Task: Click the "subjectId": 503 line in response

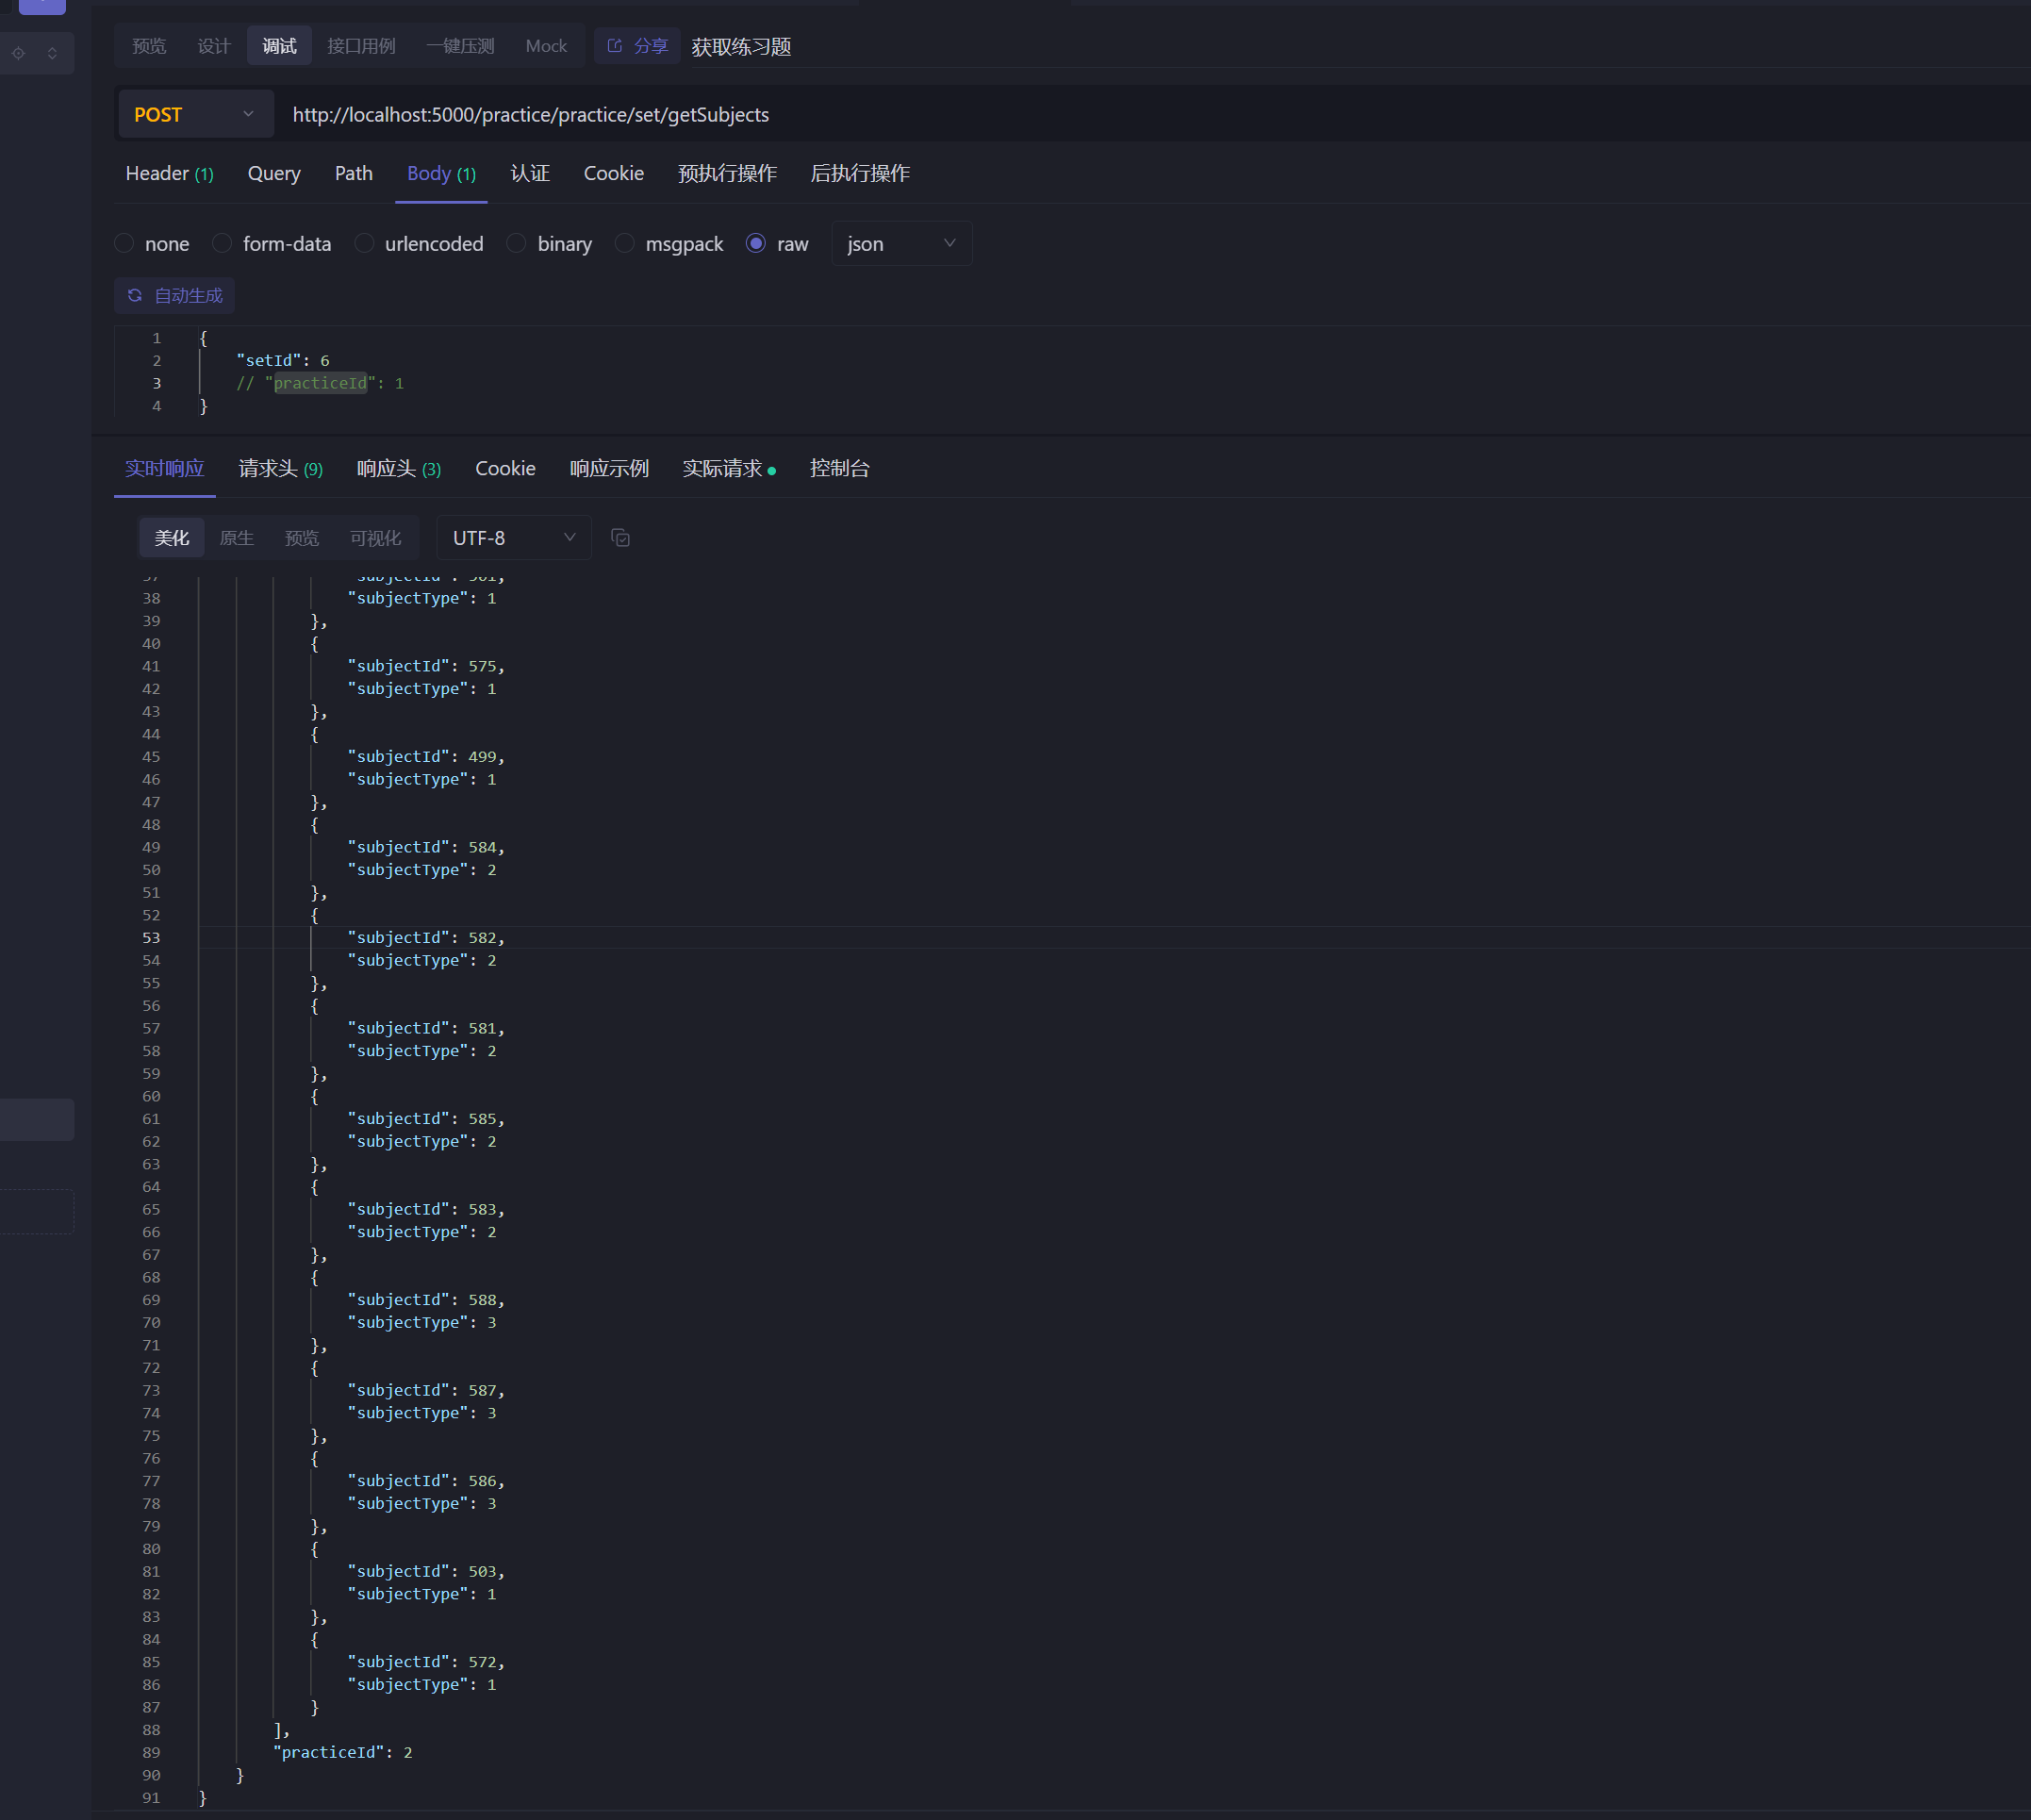Action: (426, 1572)
